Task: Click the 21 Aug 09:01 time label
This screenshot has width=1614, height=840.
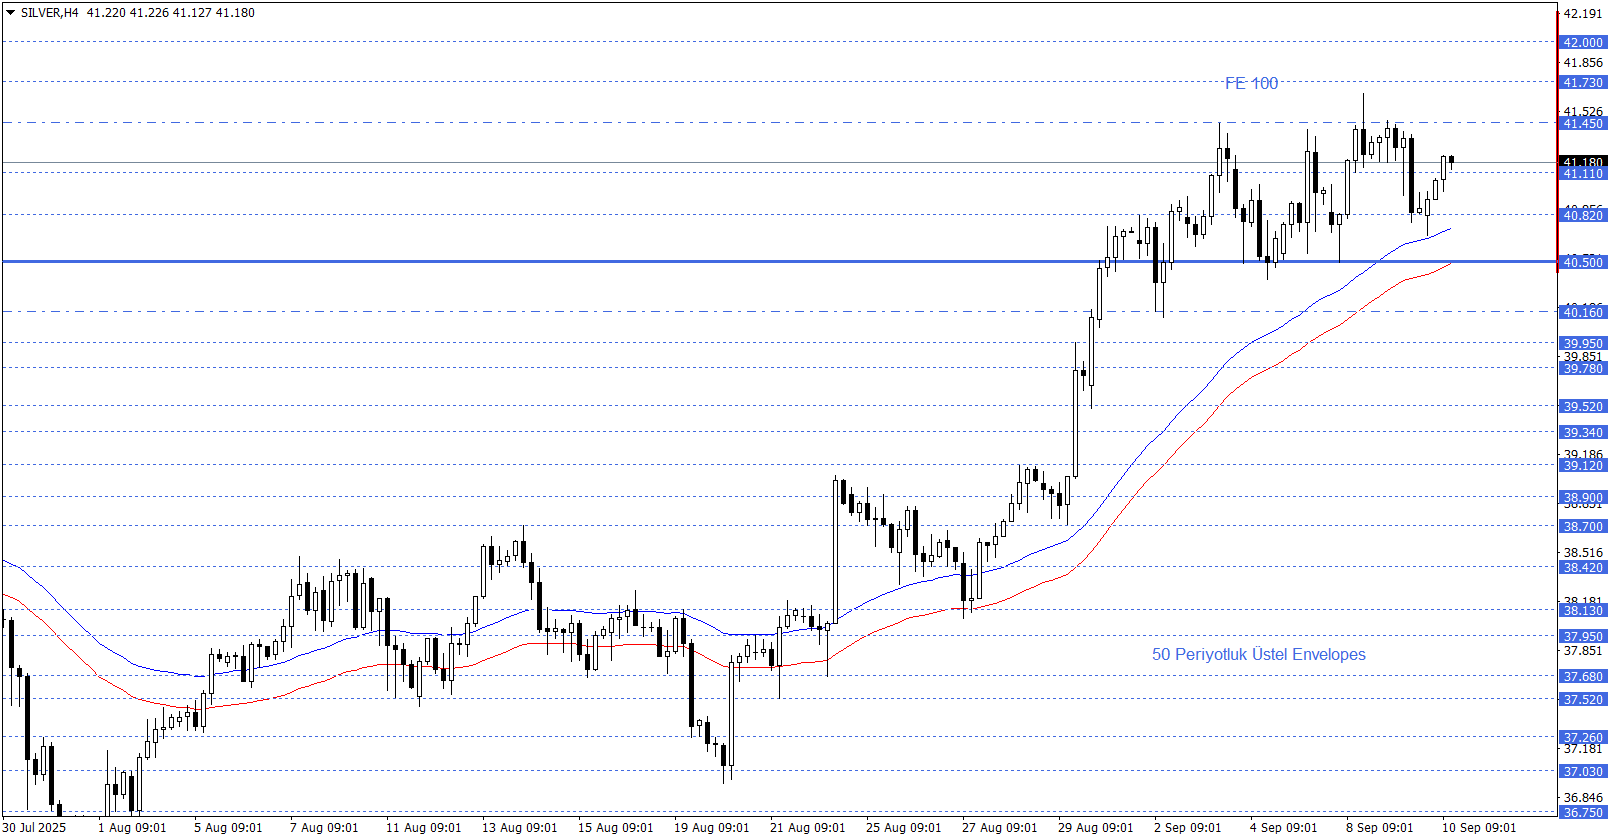Action: (x=808, y=828)
